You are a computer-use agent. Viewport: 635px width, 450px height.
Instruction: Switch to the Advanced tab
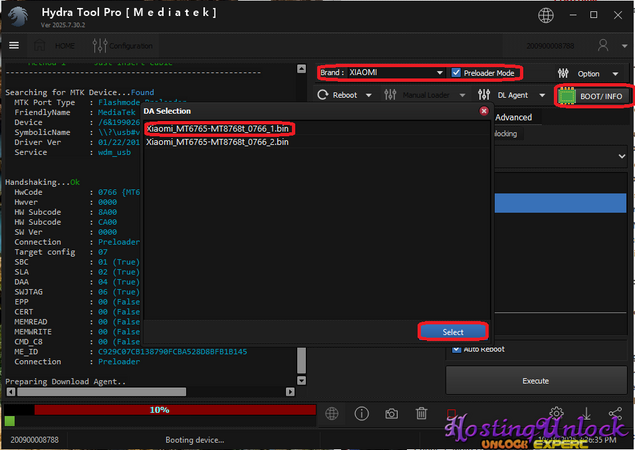[x=514, y=117]
